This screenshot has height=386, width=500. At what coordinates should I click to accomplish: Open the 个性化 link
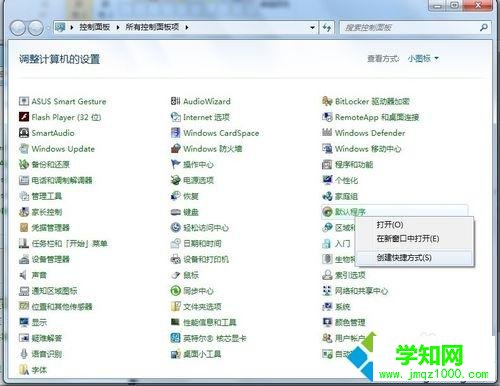[x=346, y=180]
